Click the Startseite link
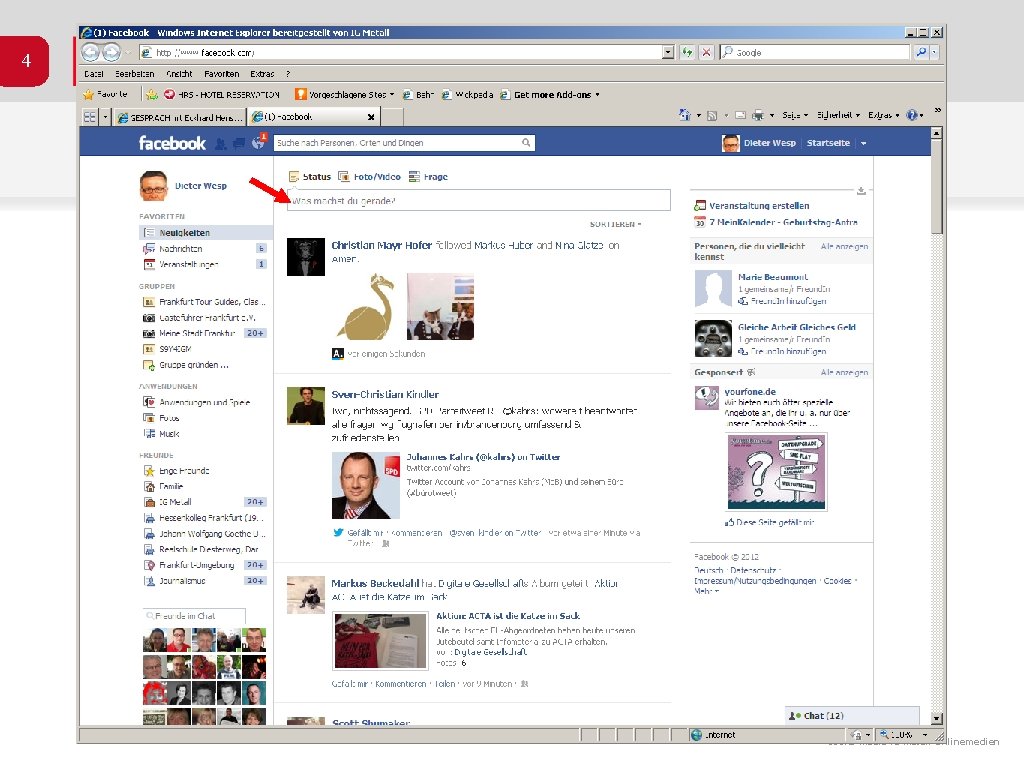The width and height of the screenshot is (1024, 768). point(828,143)
